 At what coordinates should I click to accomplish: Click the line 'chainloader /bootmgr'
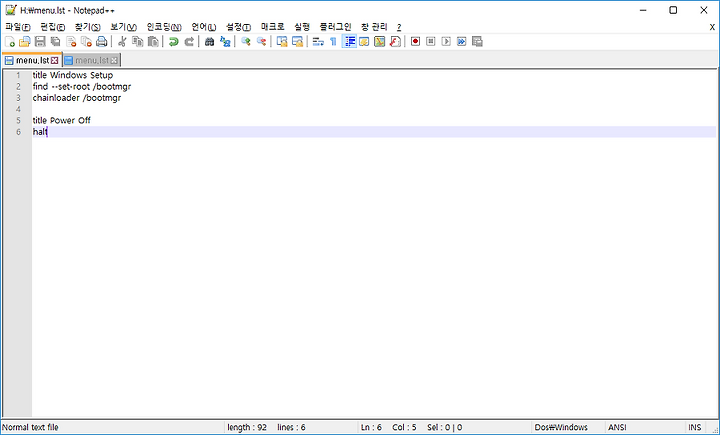coord(77,98)
